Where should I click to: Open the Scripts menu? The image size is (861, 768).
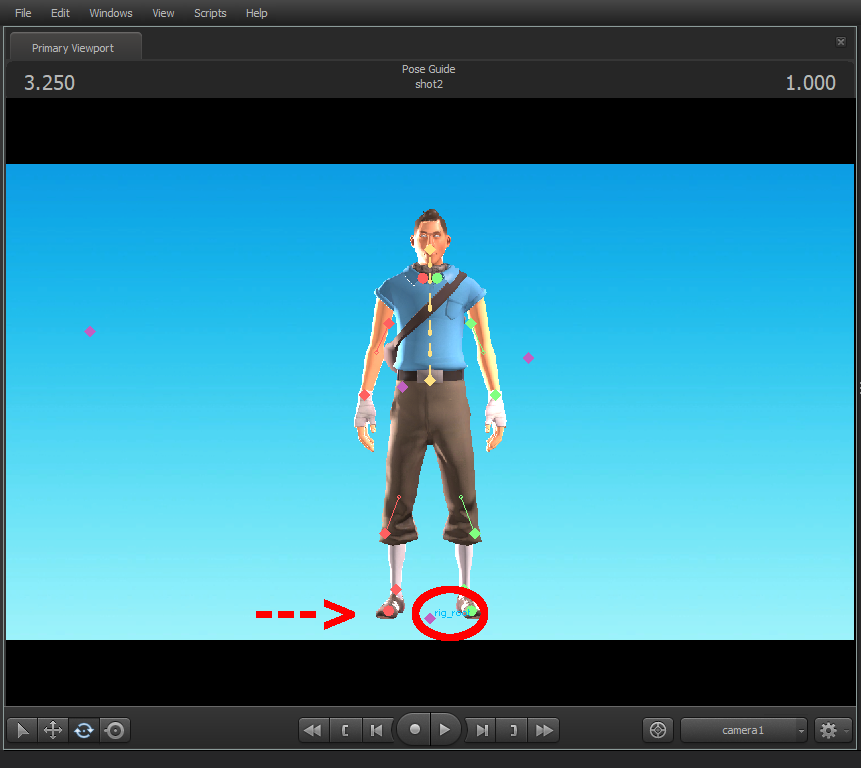click(210, 13)
